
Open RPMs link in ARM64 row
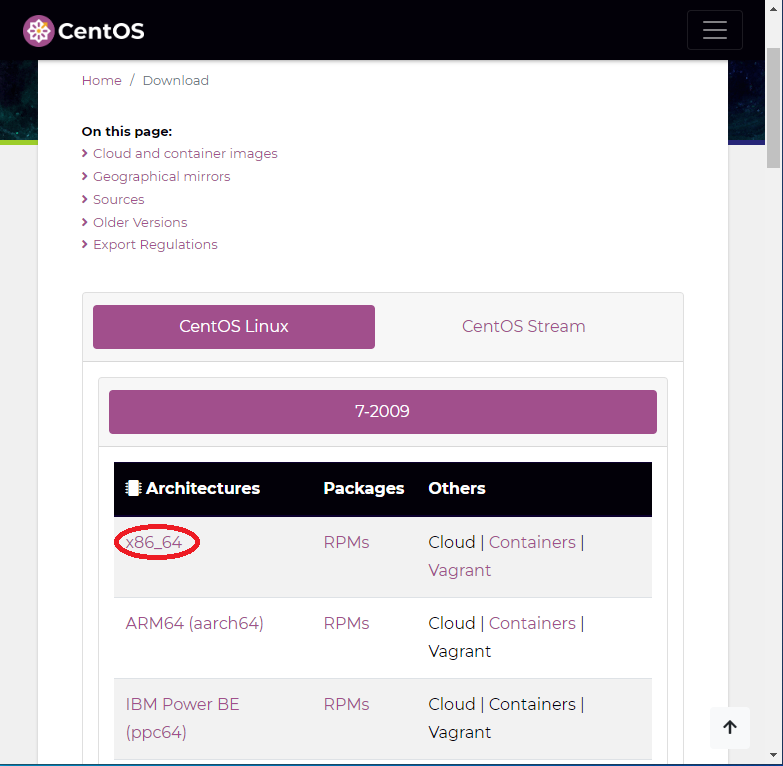tap(346, 623)
